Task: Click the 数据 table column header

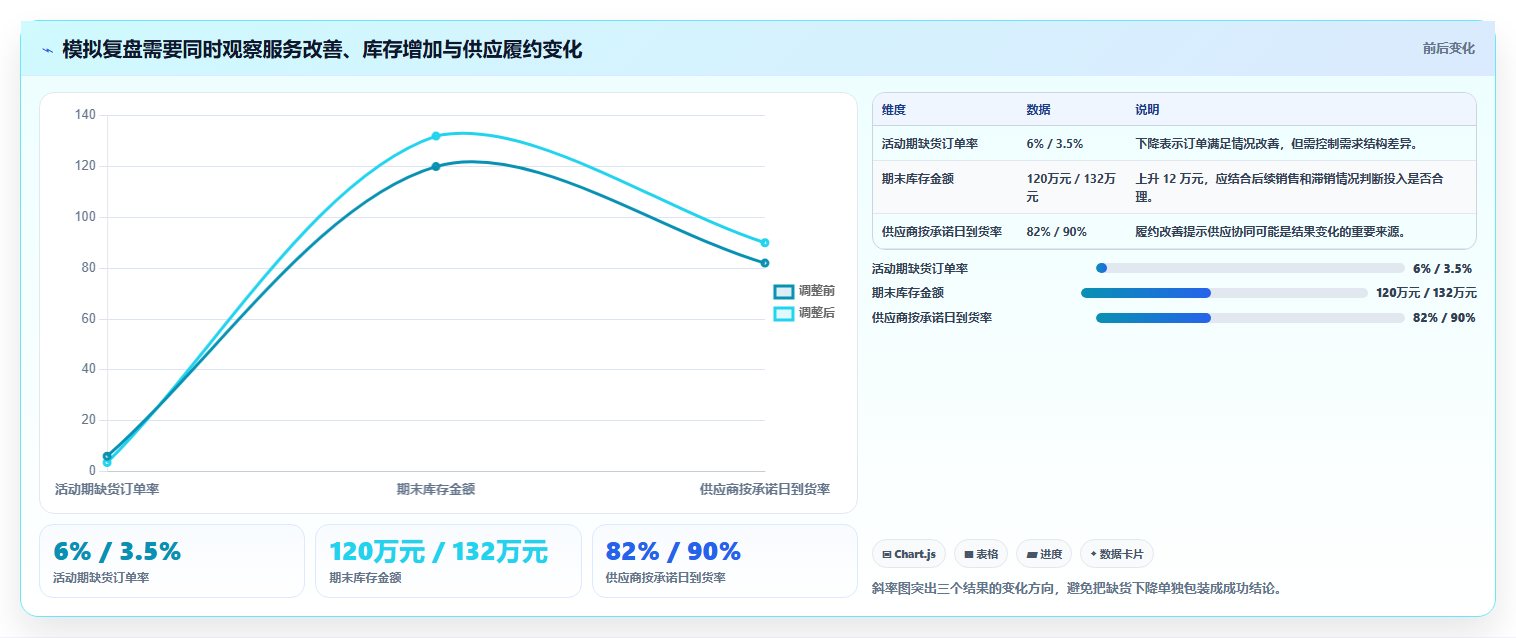Action: click(x=1038, y=110)
